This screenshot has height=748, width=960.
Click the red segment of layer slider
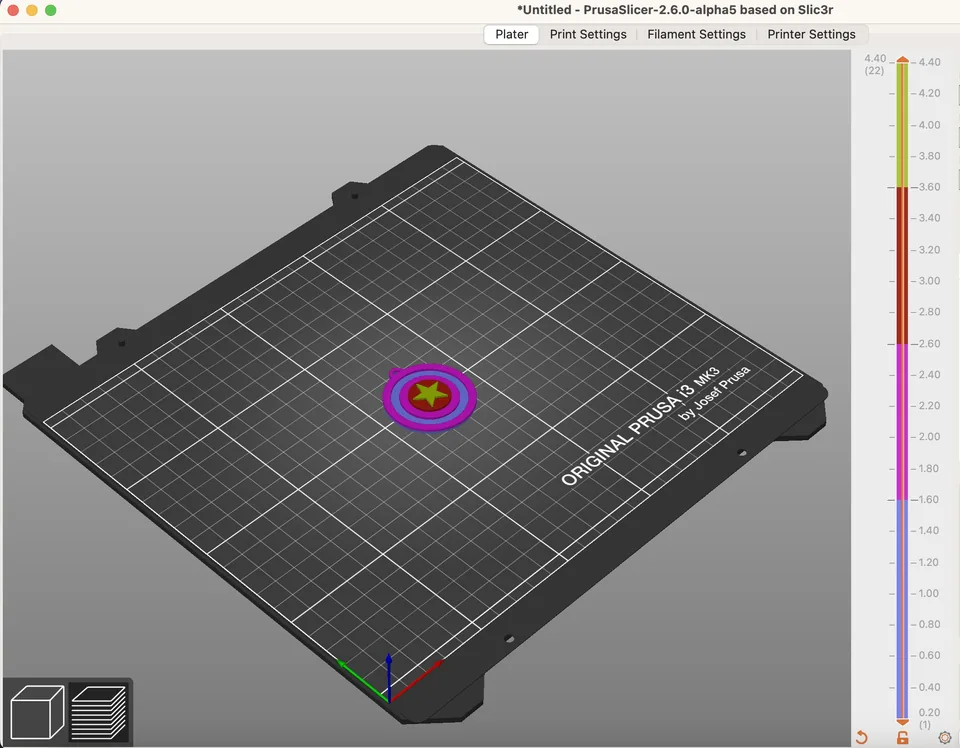click(902, 266)
